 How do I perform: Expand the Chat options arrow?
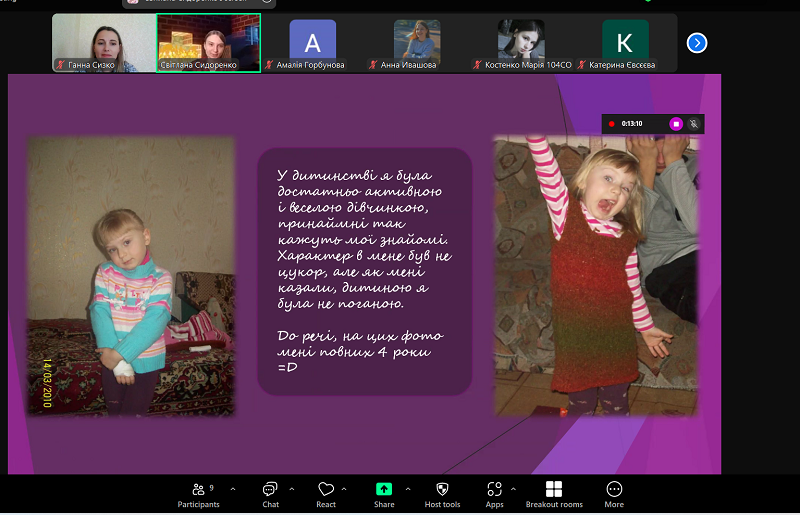292,489
